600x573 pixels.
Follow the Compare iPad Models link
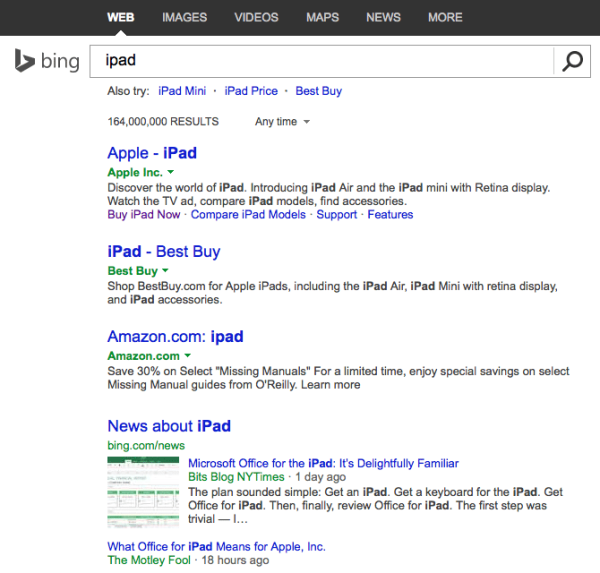248,214
